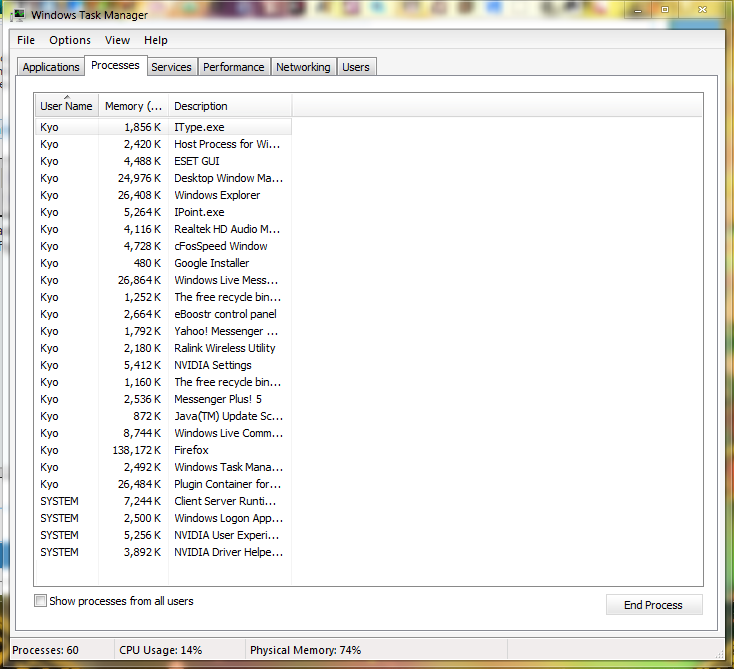
Task: Close the Task Manager window
Action: (x=702, y=10)
